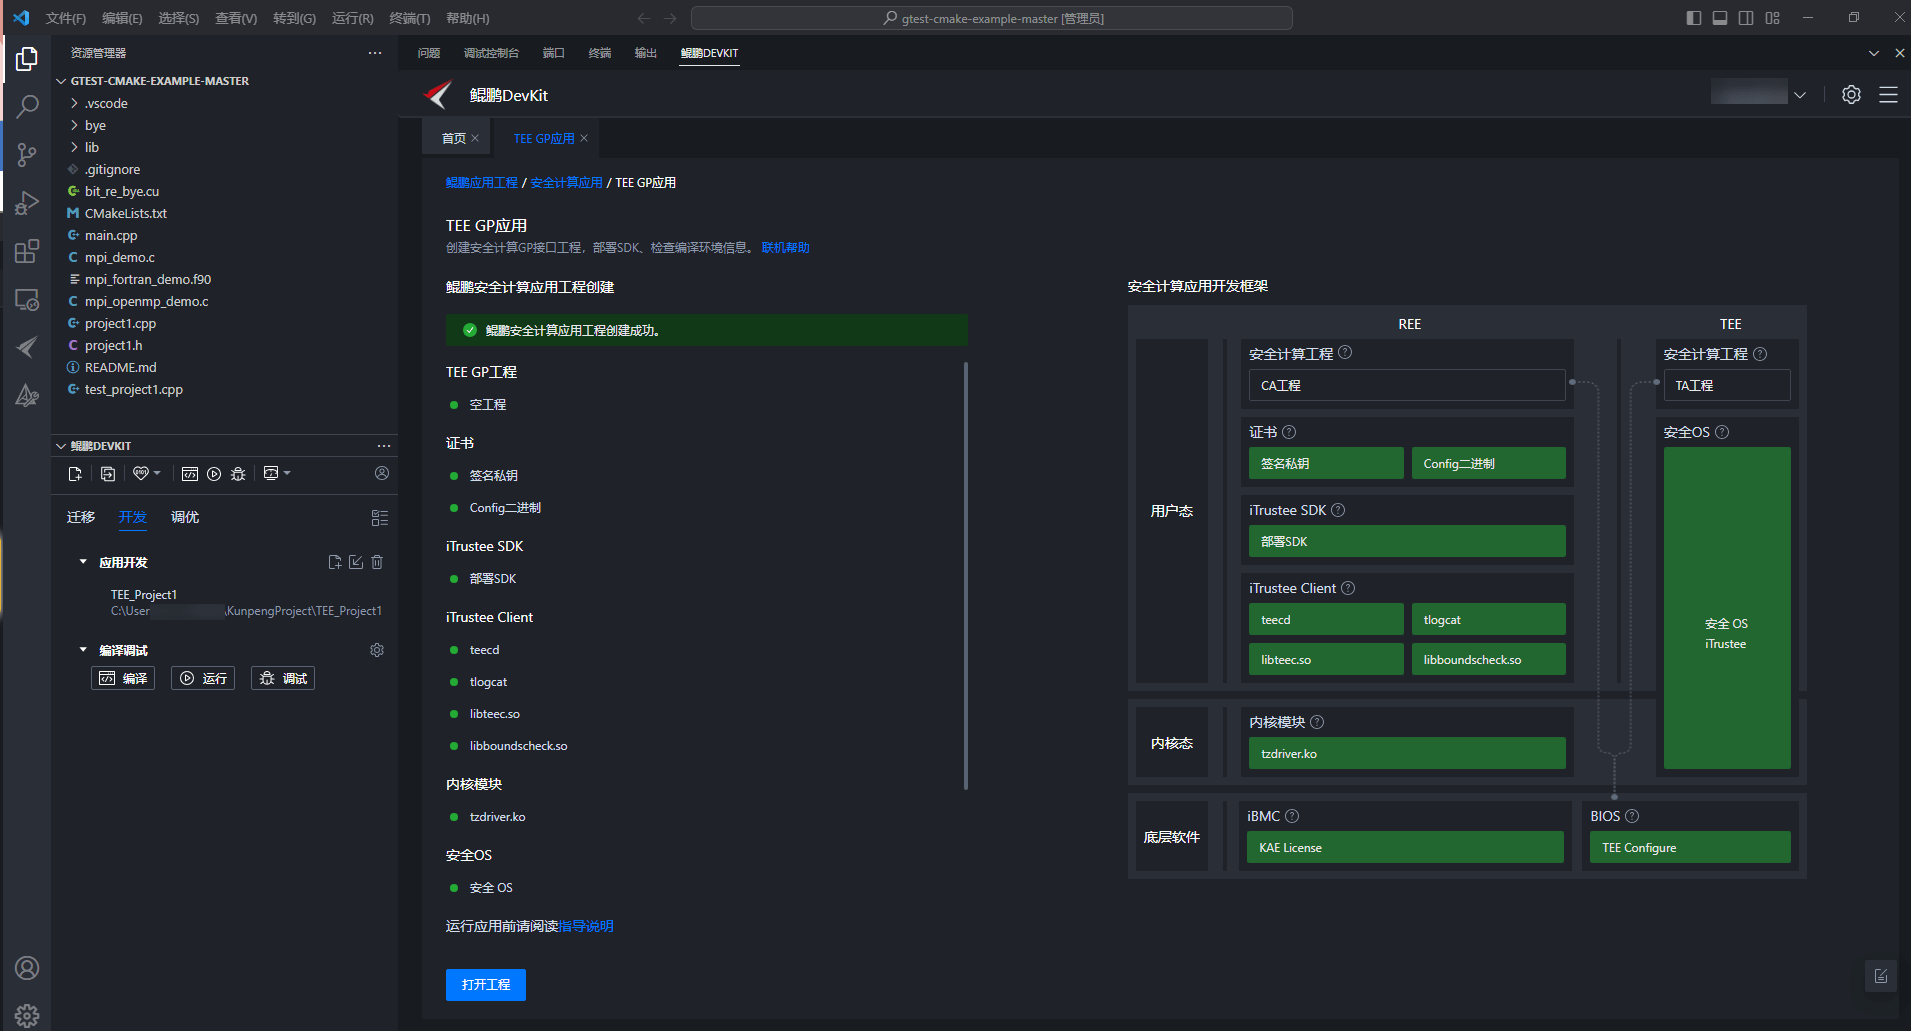1911x1031 pixels.
Task: Open the Kunpeng DevKit paper-plane view
Action: coord(27,347)
